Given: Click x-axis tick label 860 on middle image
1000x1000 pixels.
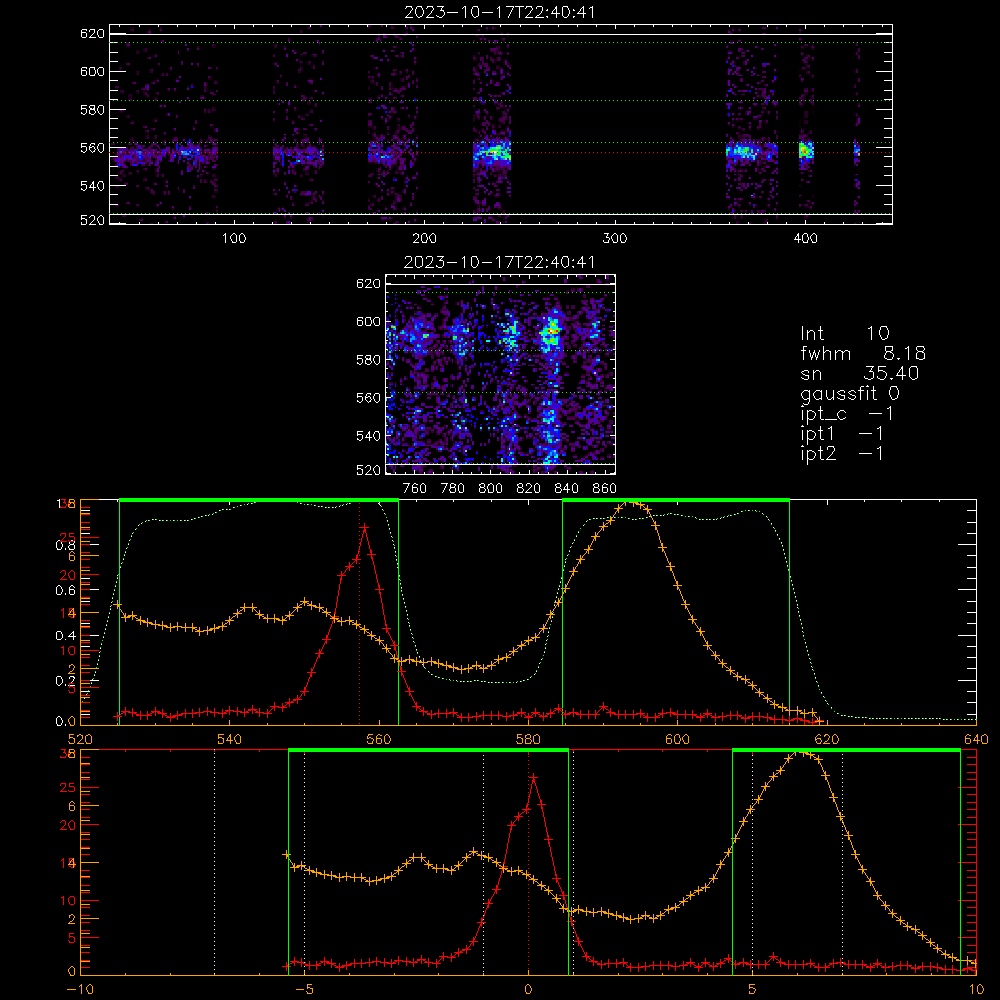Looking at the screenshot, I should 605,489.
